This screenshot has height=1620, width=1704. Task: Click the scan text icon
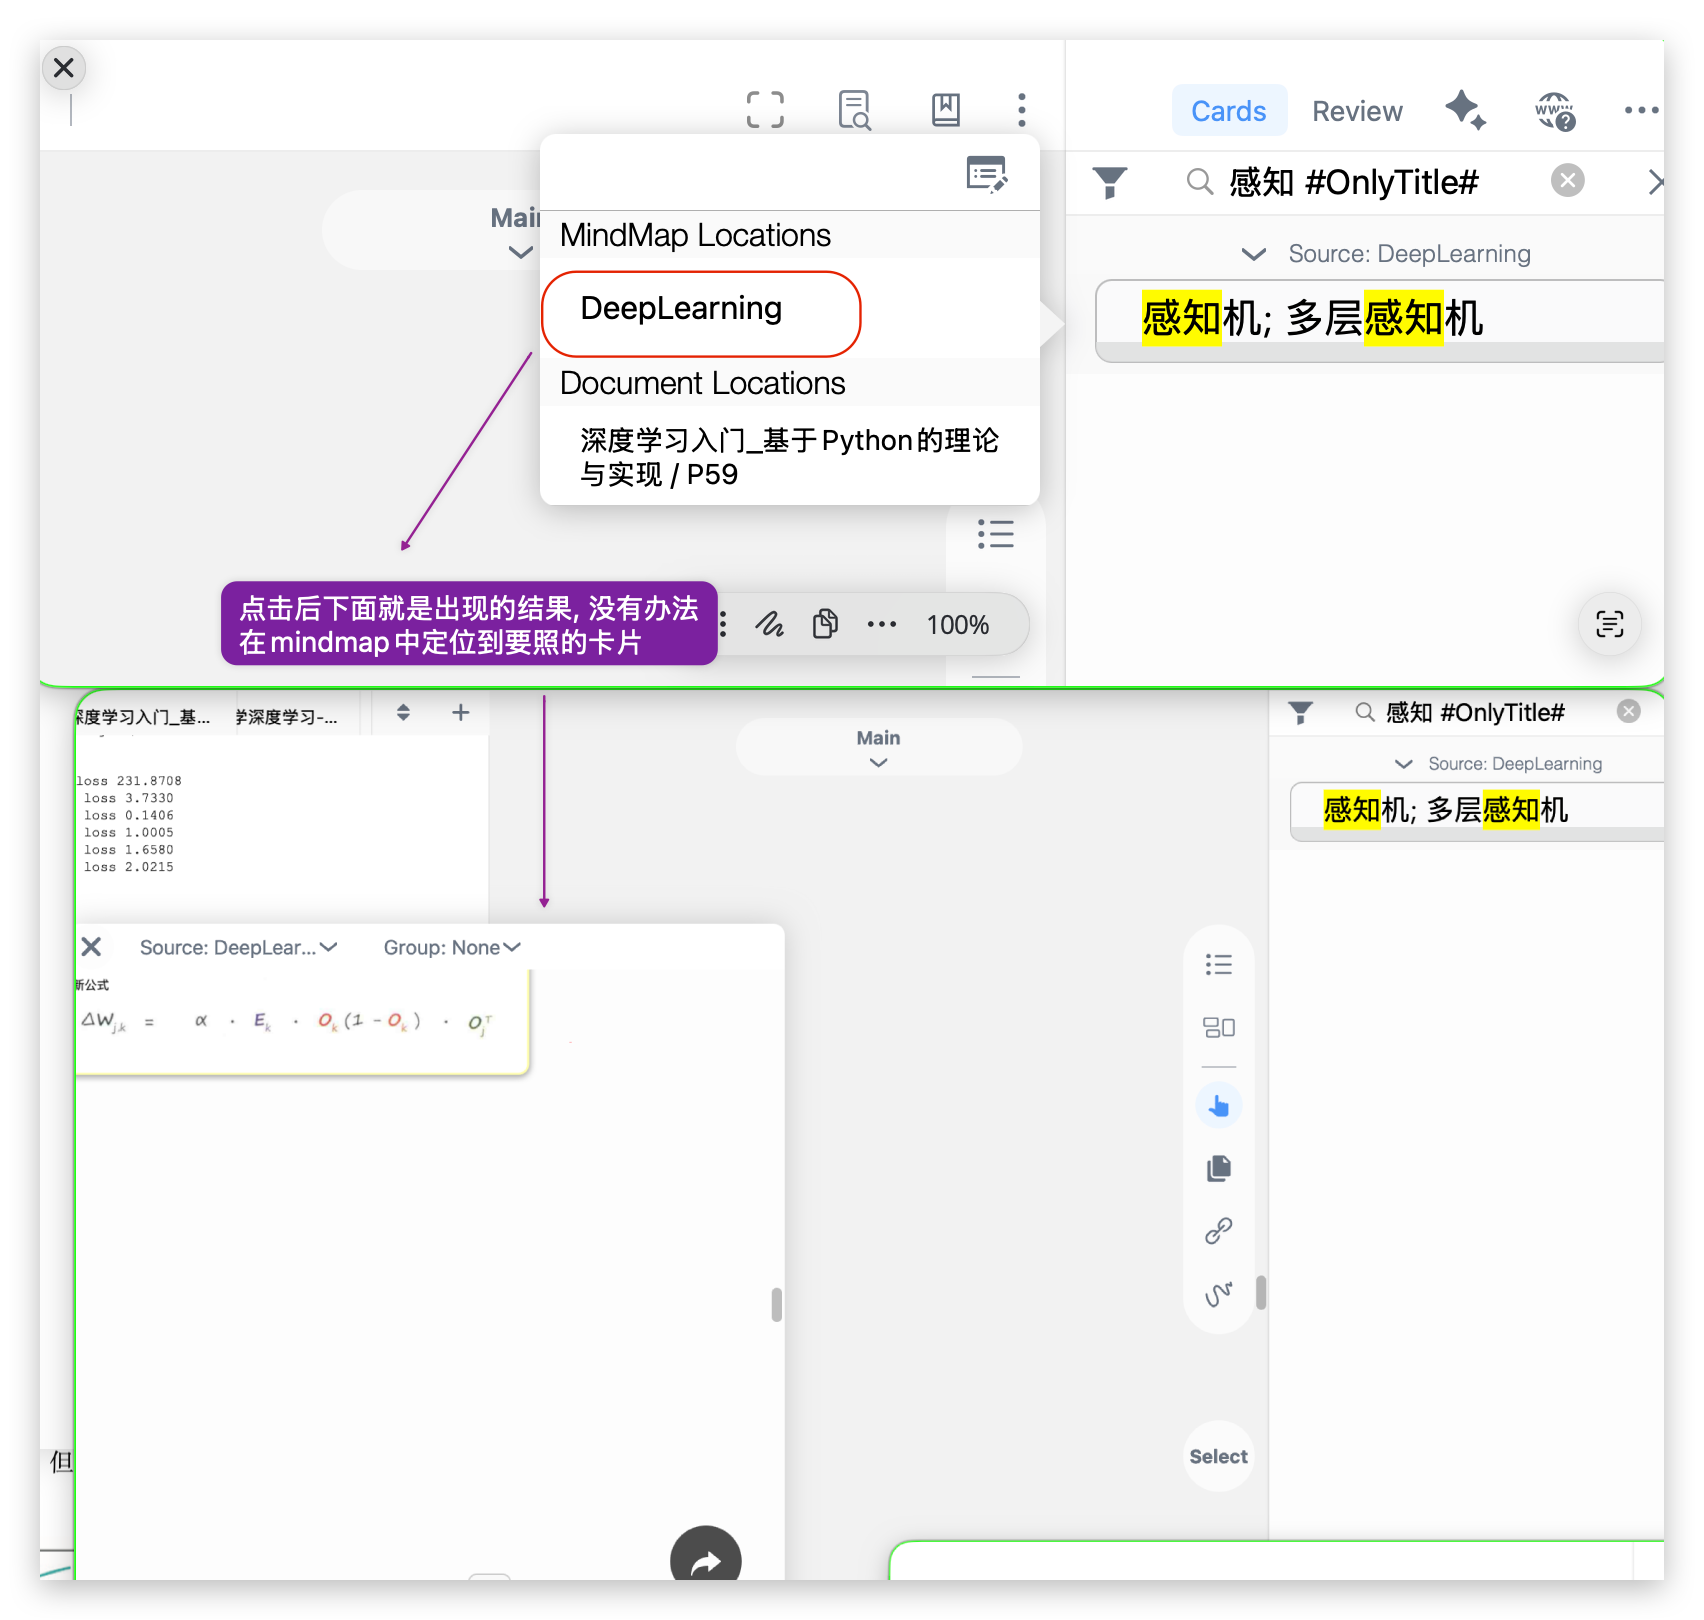coord(1609,624)
